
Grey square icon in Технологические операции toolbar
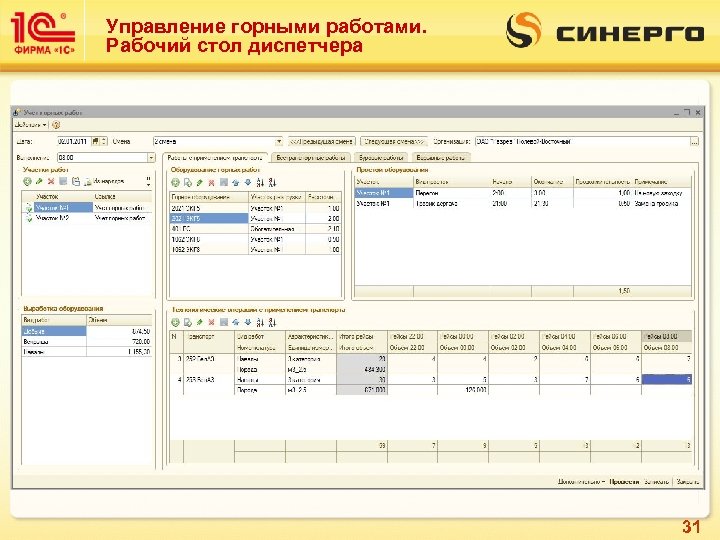pyautogui.click(x=224, y=322)
